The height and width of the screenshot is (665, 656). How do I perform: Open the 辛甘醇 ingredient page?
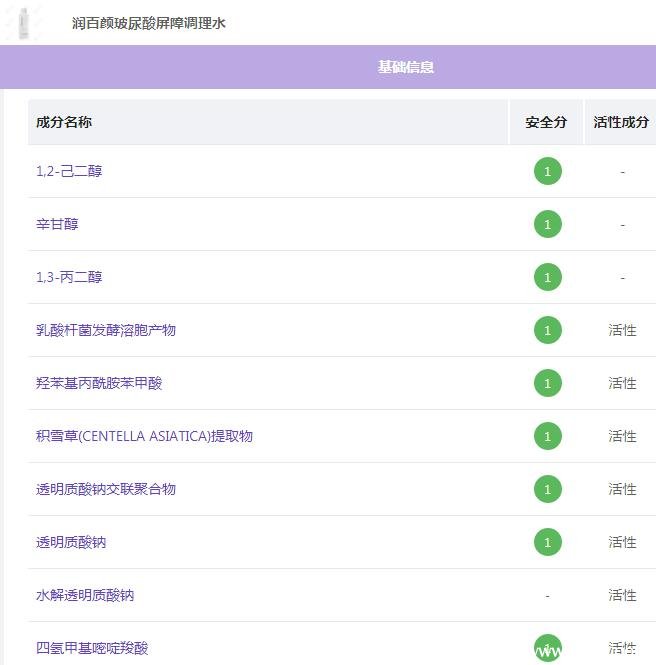tap(57, 224)
